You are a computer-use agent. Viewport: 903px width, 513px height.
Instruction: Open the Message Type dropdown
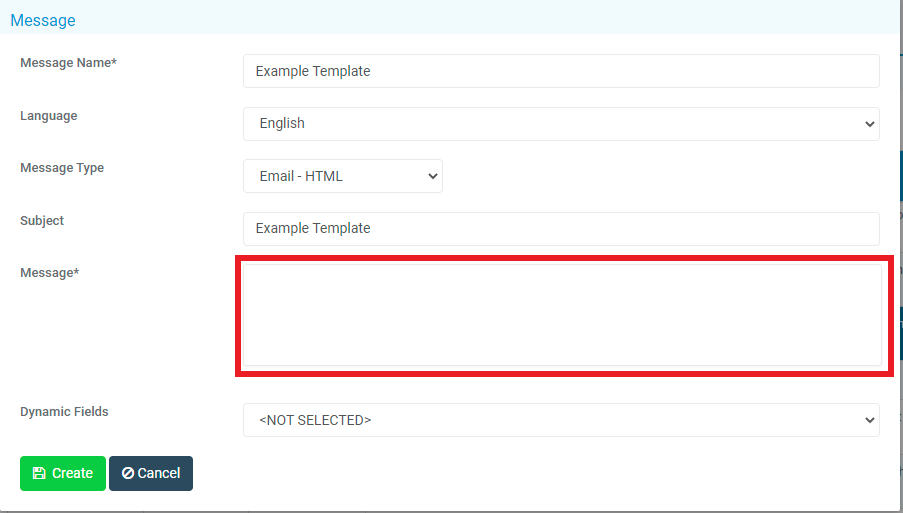pos(343,176)
